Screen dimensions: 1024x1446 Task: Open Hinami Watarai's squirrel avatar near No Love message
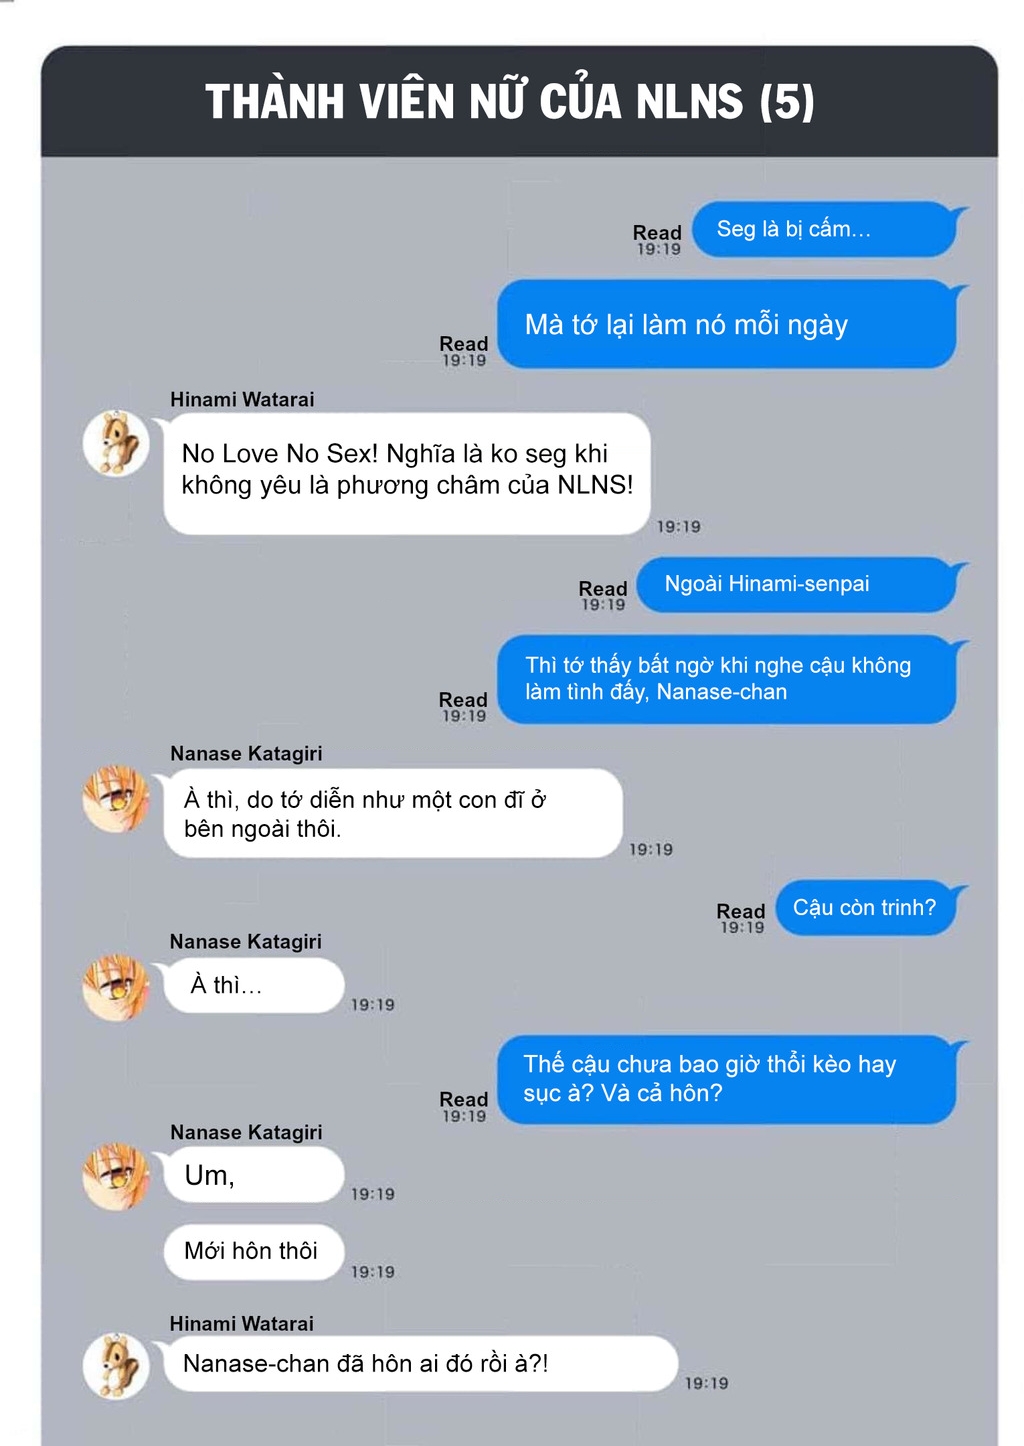[x=116, y=443]
